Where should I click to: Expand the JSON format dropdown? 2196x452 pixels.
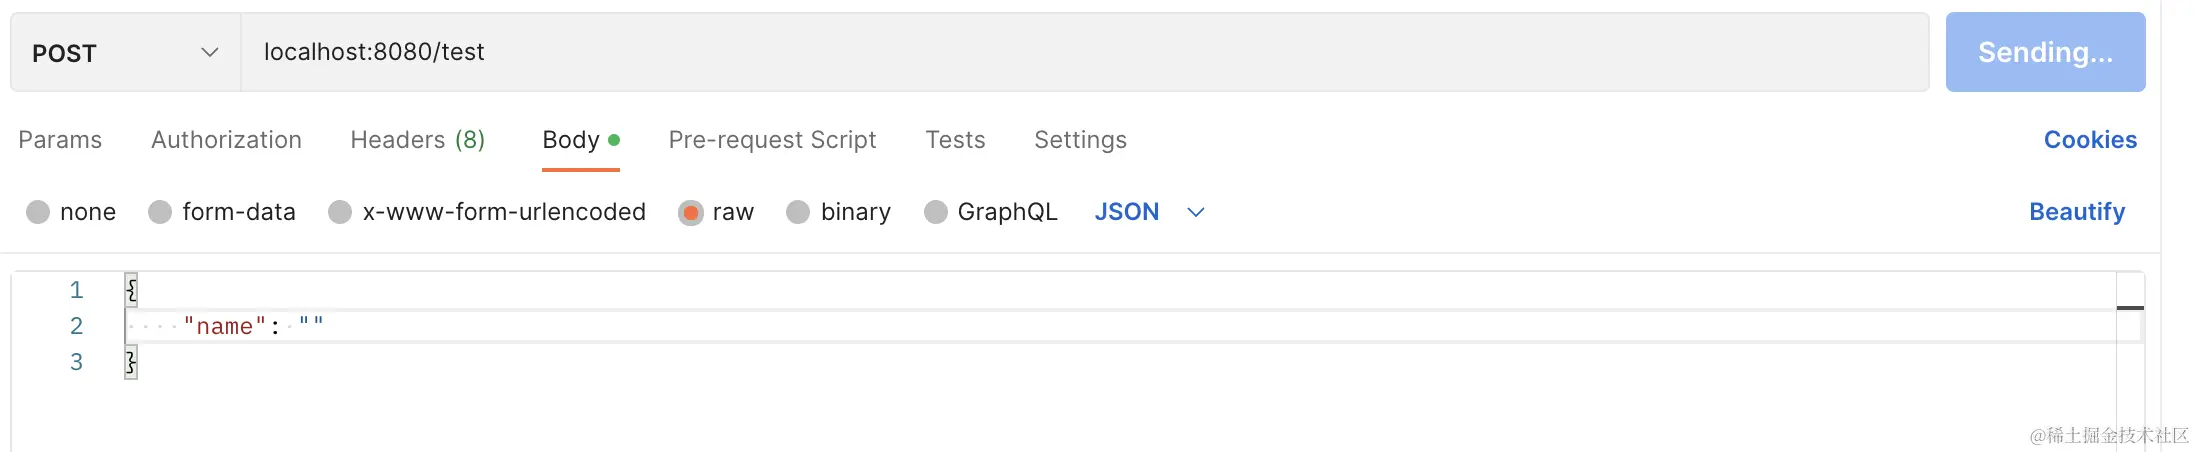click(x=1149, y=212)
